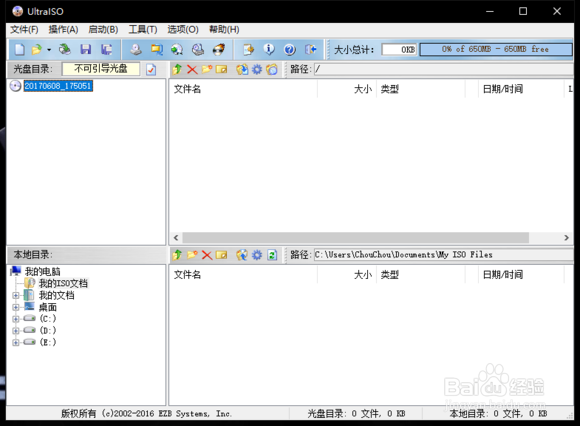Image resolution: width=580 pixels, height=426 pixels.
Task: Click the Add Files icon in main toolbar
Action: (248, 49)
